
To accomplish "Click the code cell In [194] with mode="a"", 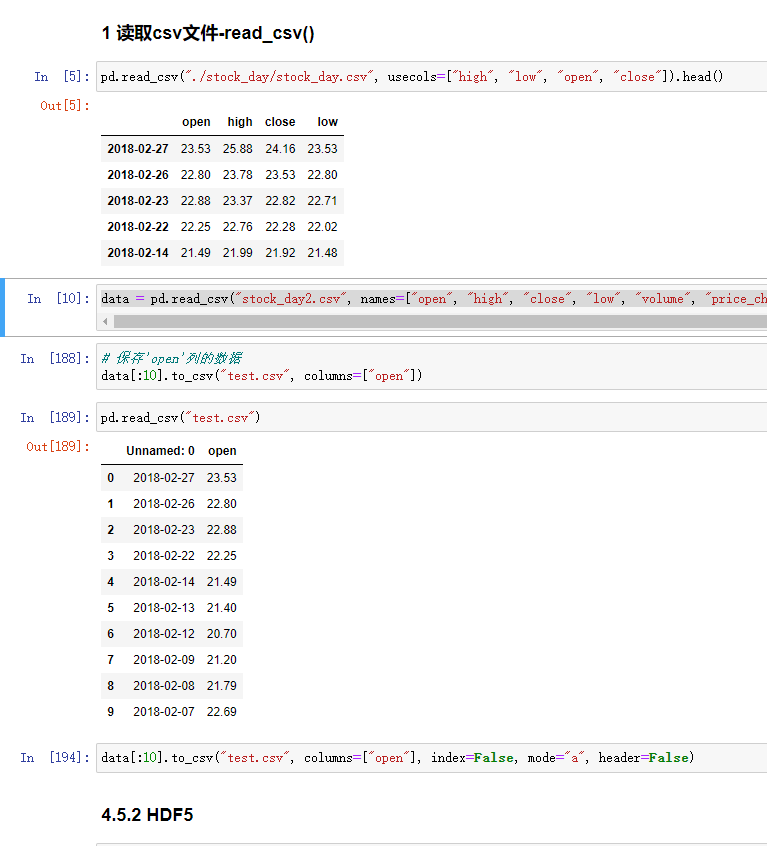I will tap(398, 758).
